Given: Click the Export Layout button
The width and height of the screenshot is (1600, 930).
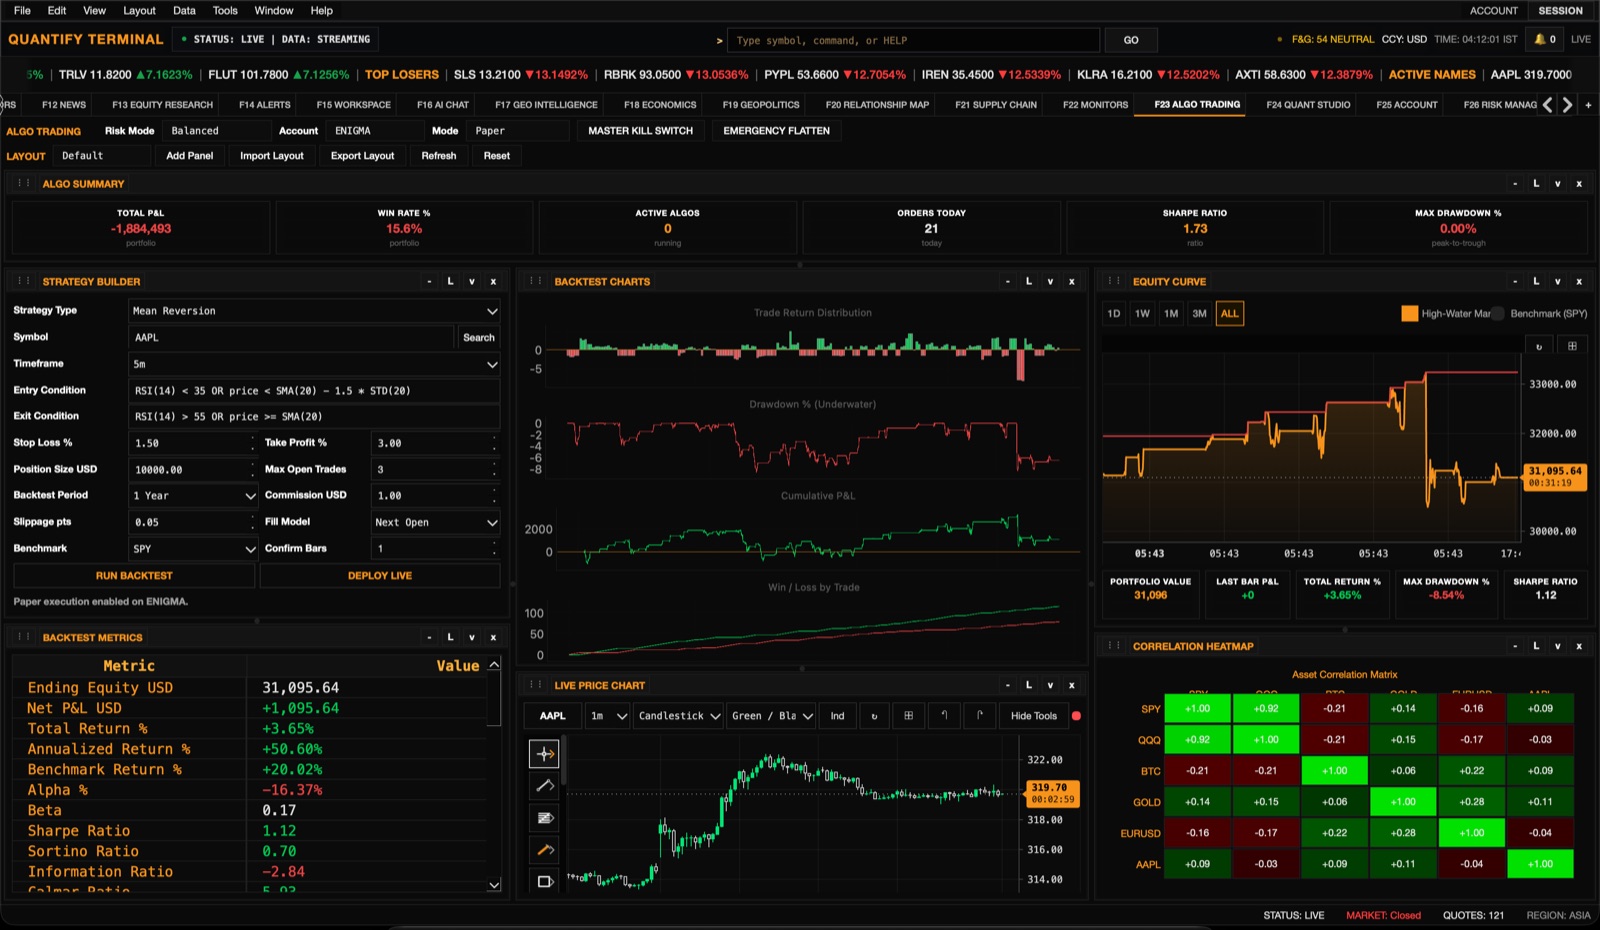Looking at the screenshot, I should (362, 156).
